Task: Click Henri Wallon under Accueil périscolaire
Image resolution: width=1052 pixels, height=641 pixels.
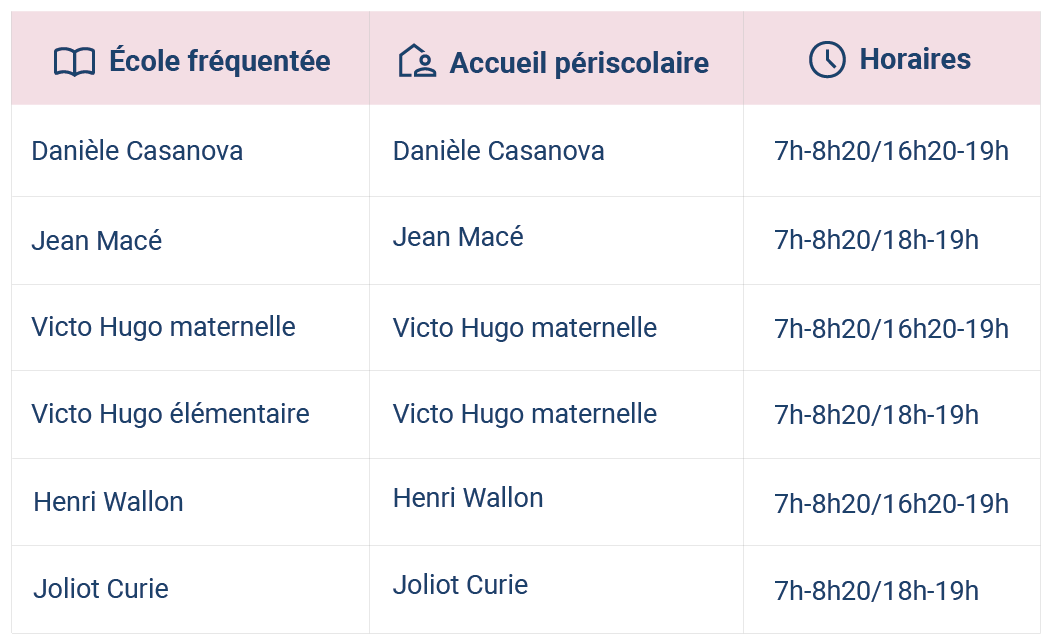Action: pyautogui.click(x=468, y=498)
